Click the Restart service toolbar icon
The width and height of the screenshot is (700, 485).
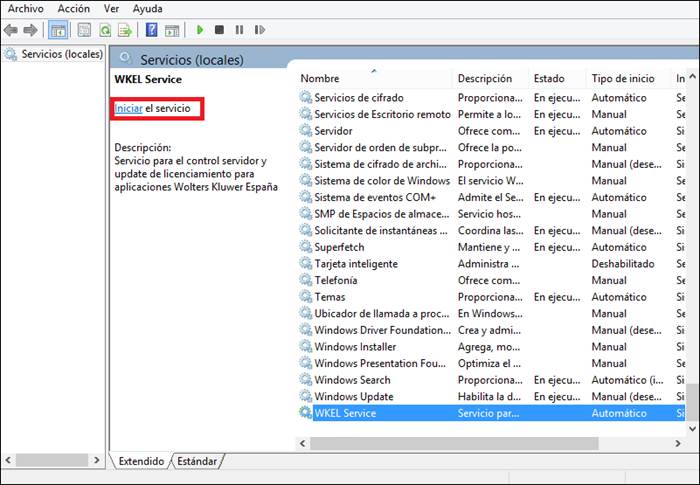pos(259,30)
